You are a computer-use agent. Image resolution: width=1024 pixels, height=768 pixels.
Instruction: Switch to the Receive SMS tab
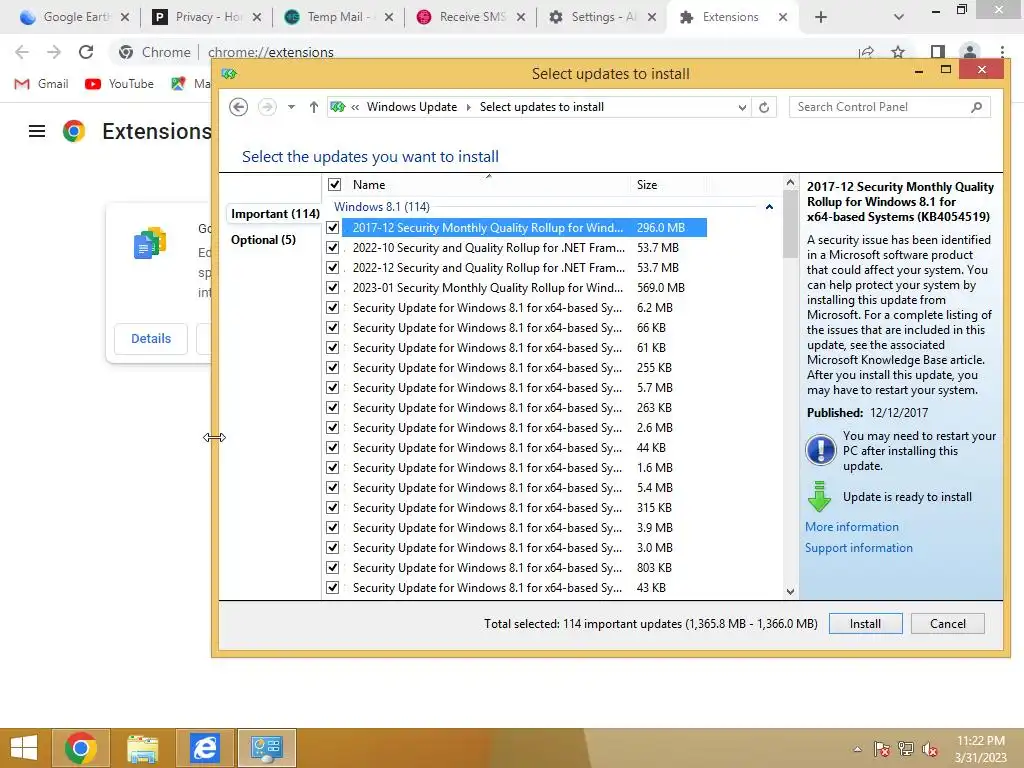tap(470, 17)
